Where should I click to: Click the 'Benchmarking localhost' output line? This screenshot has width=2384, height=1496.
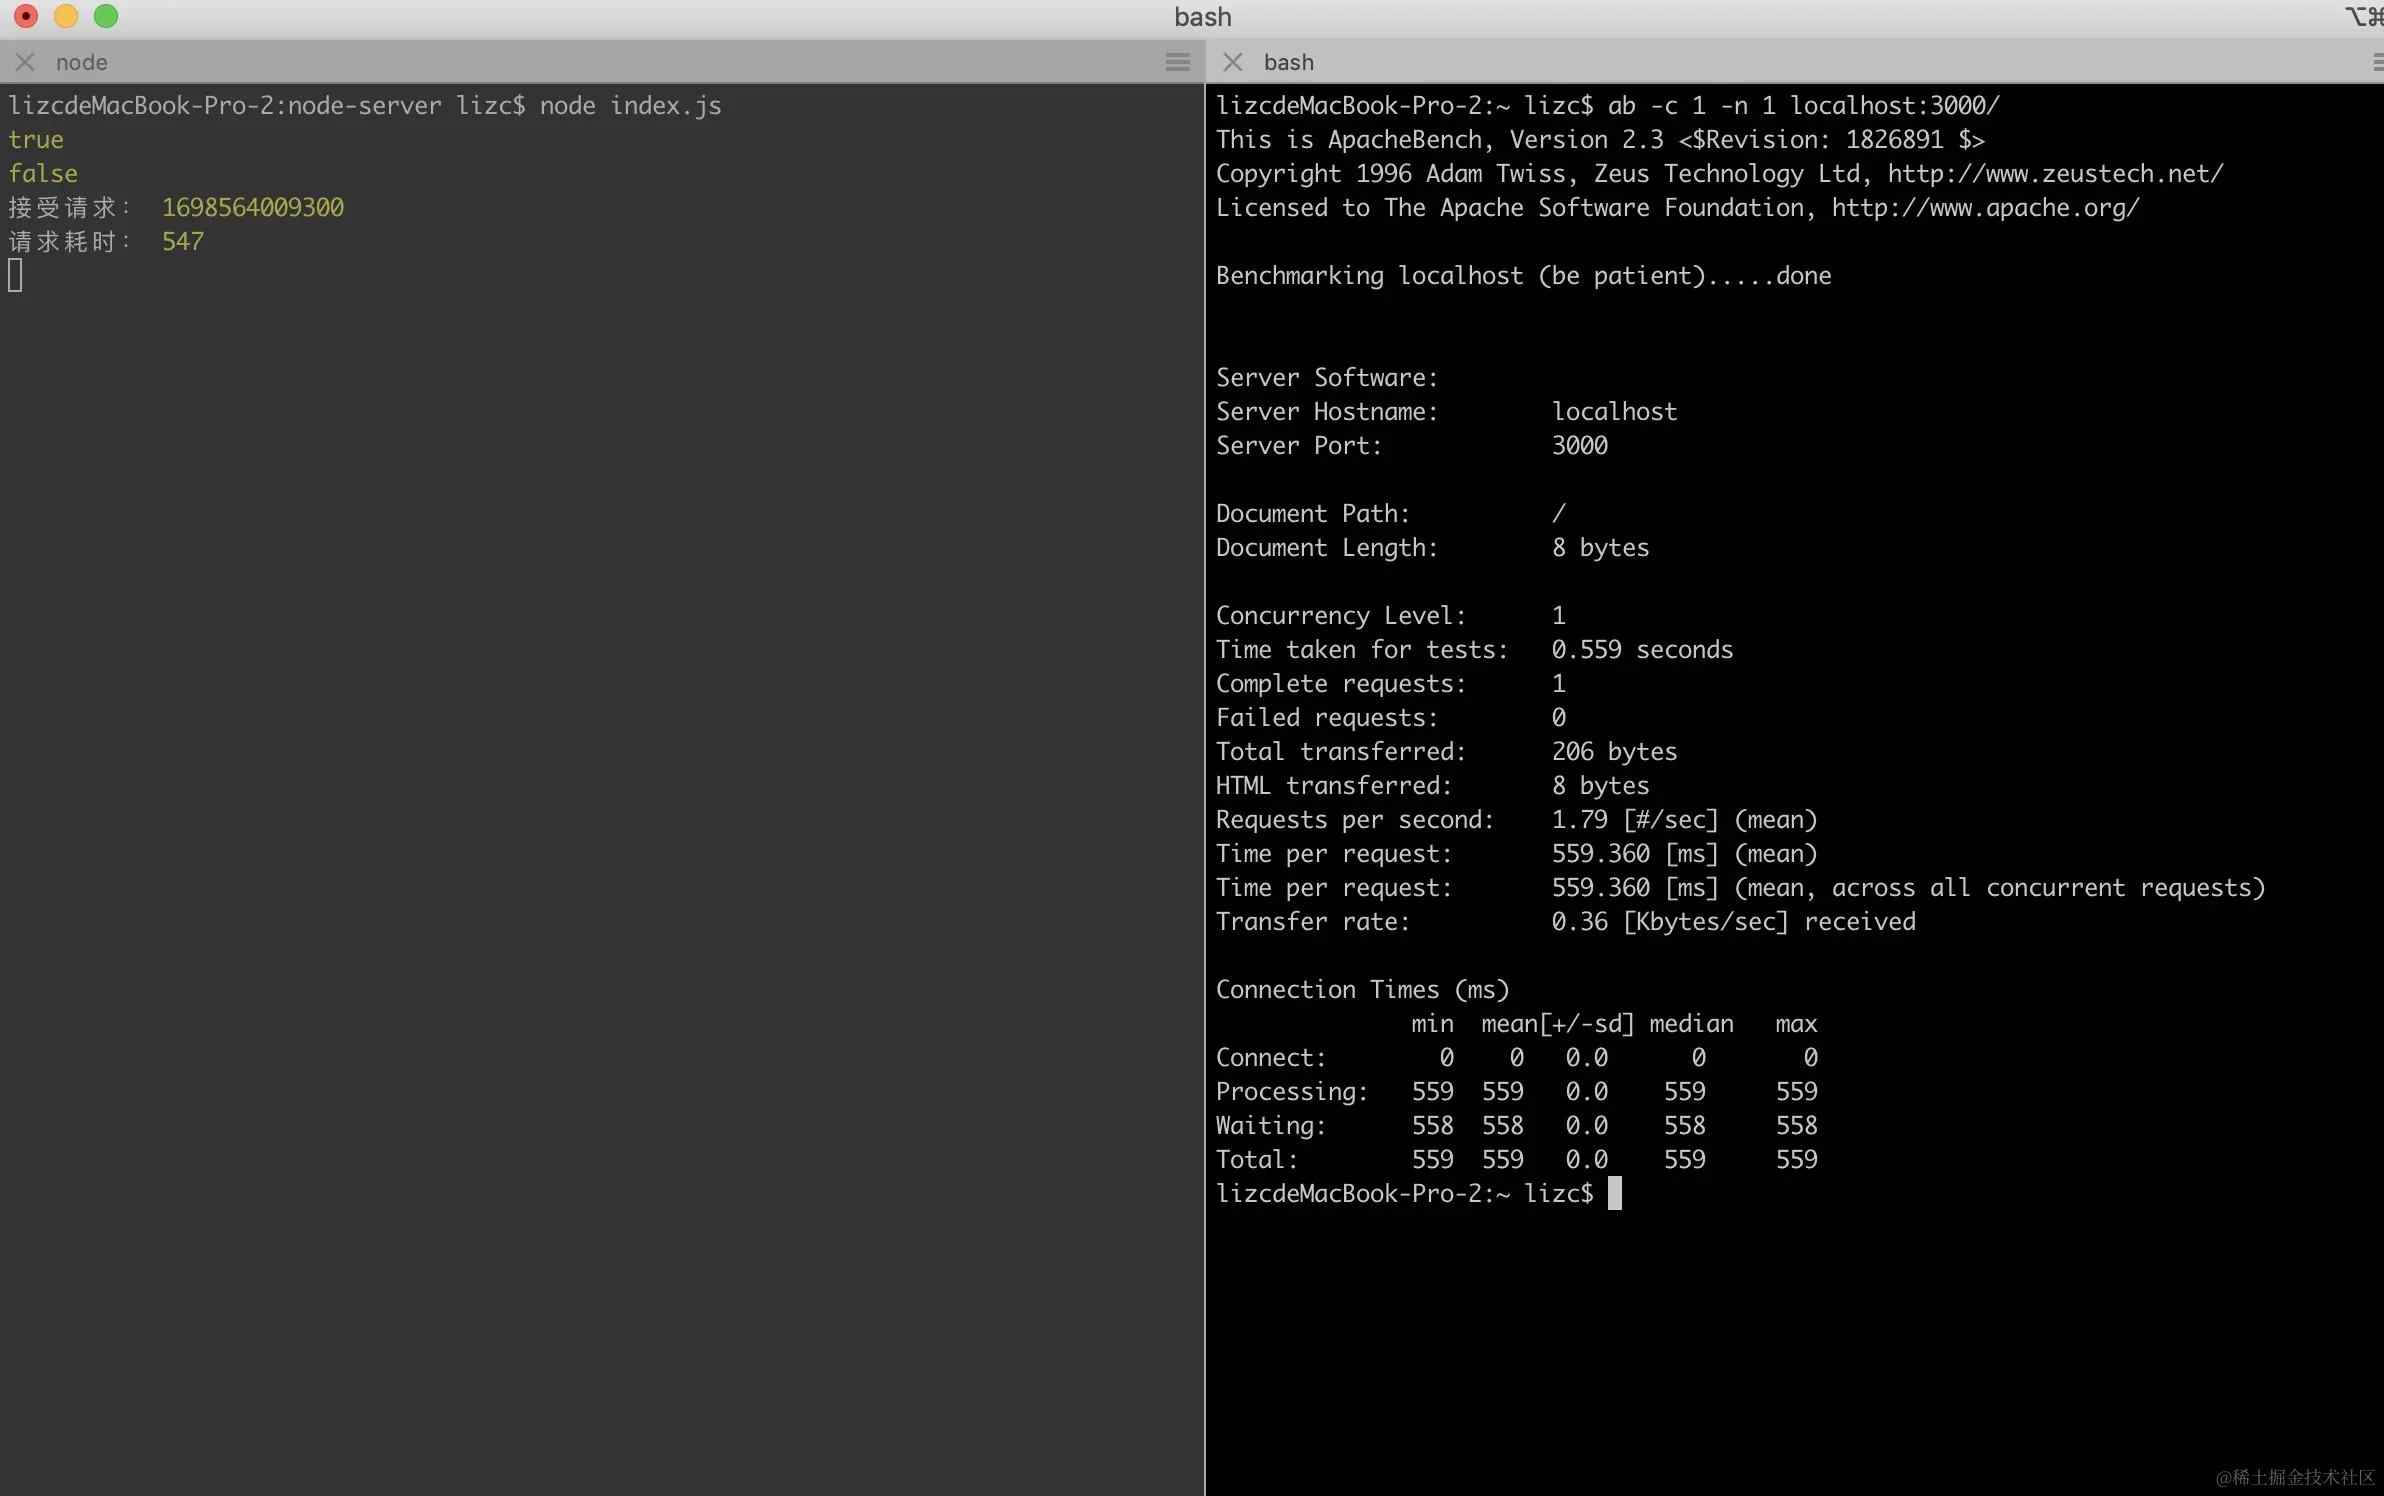1523,276
